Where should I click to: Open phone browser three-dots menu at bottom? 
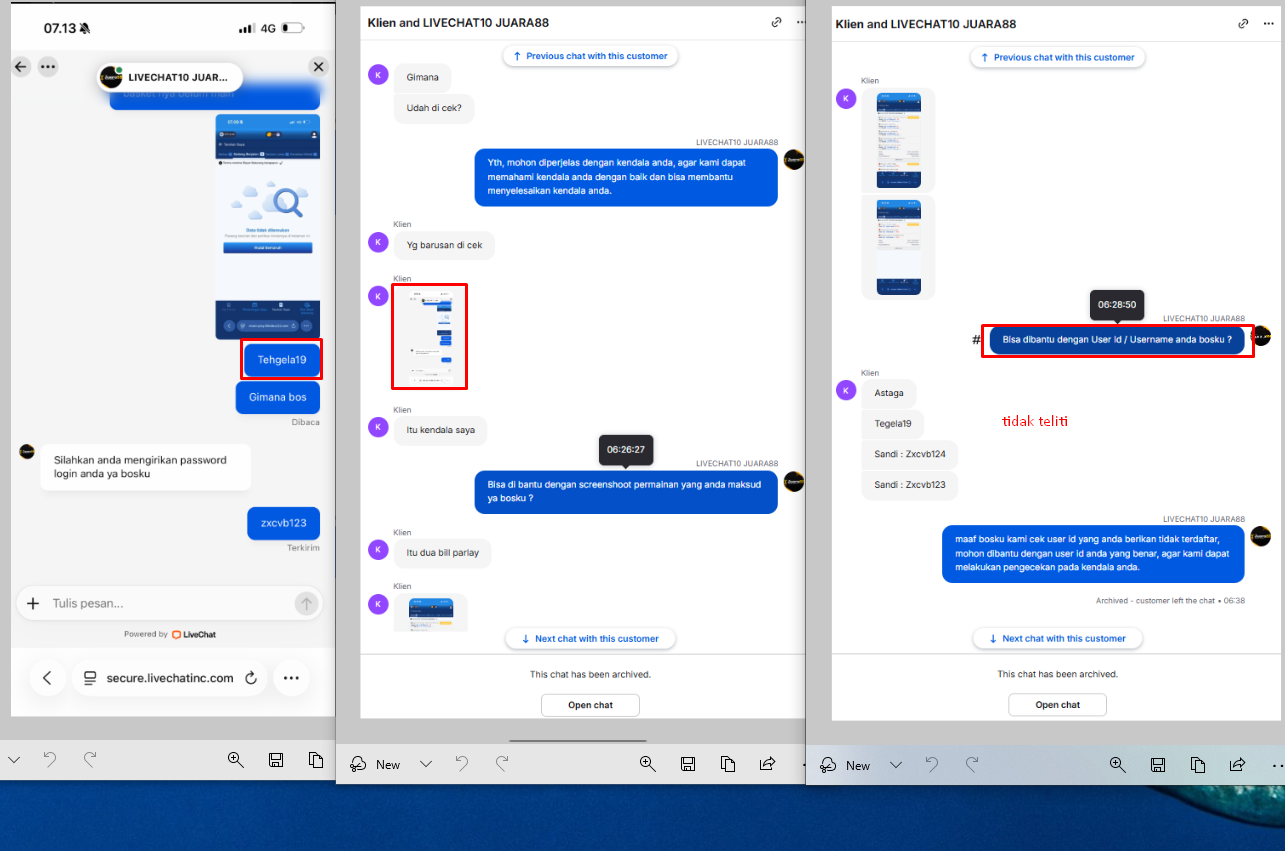(291, 678)
